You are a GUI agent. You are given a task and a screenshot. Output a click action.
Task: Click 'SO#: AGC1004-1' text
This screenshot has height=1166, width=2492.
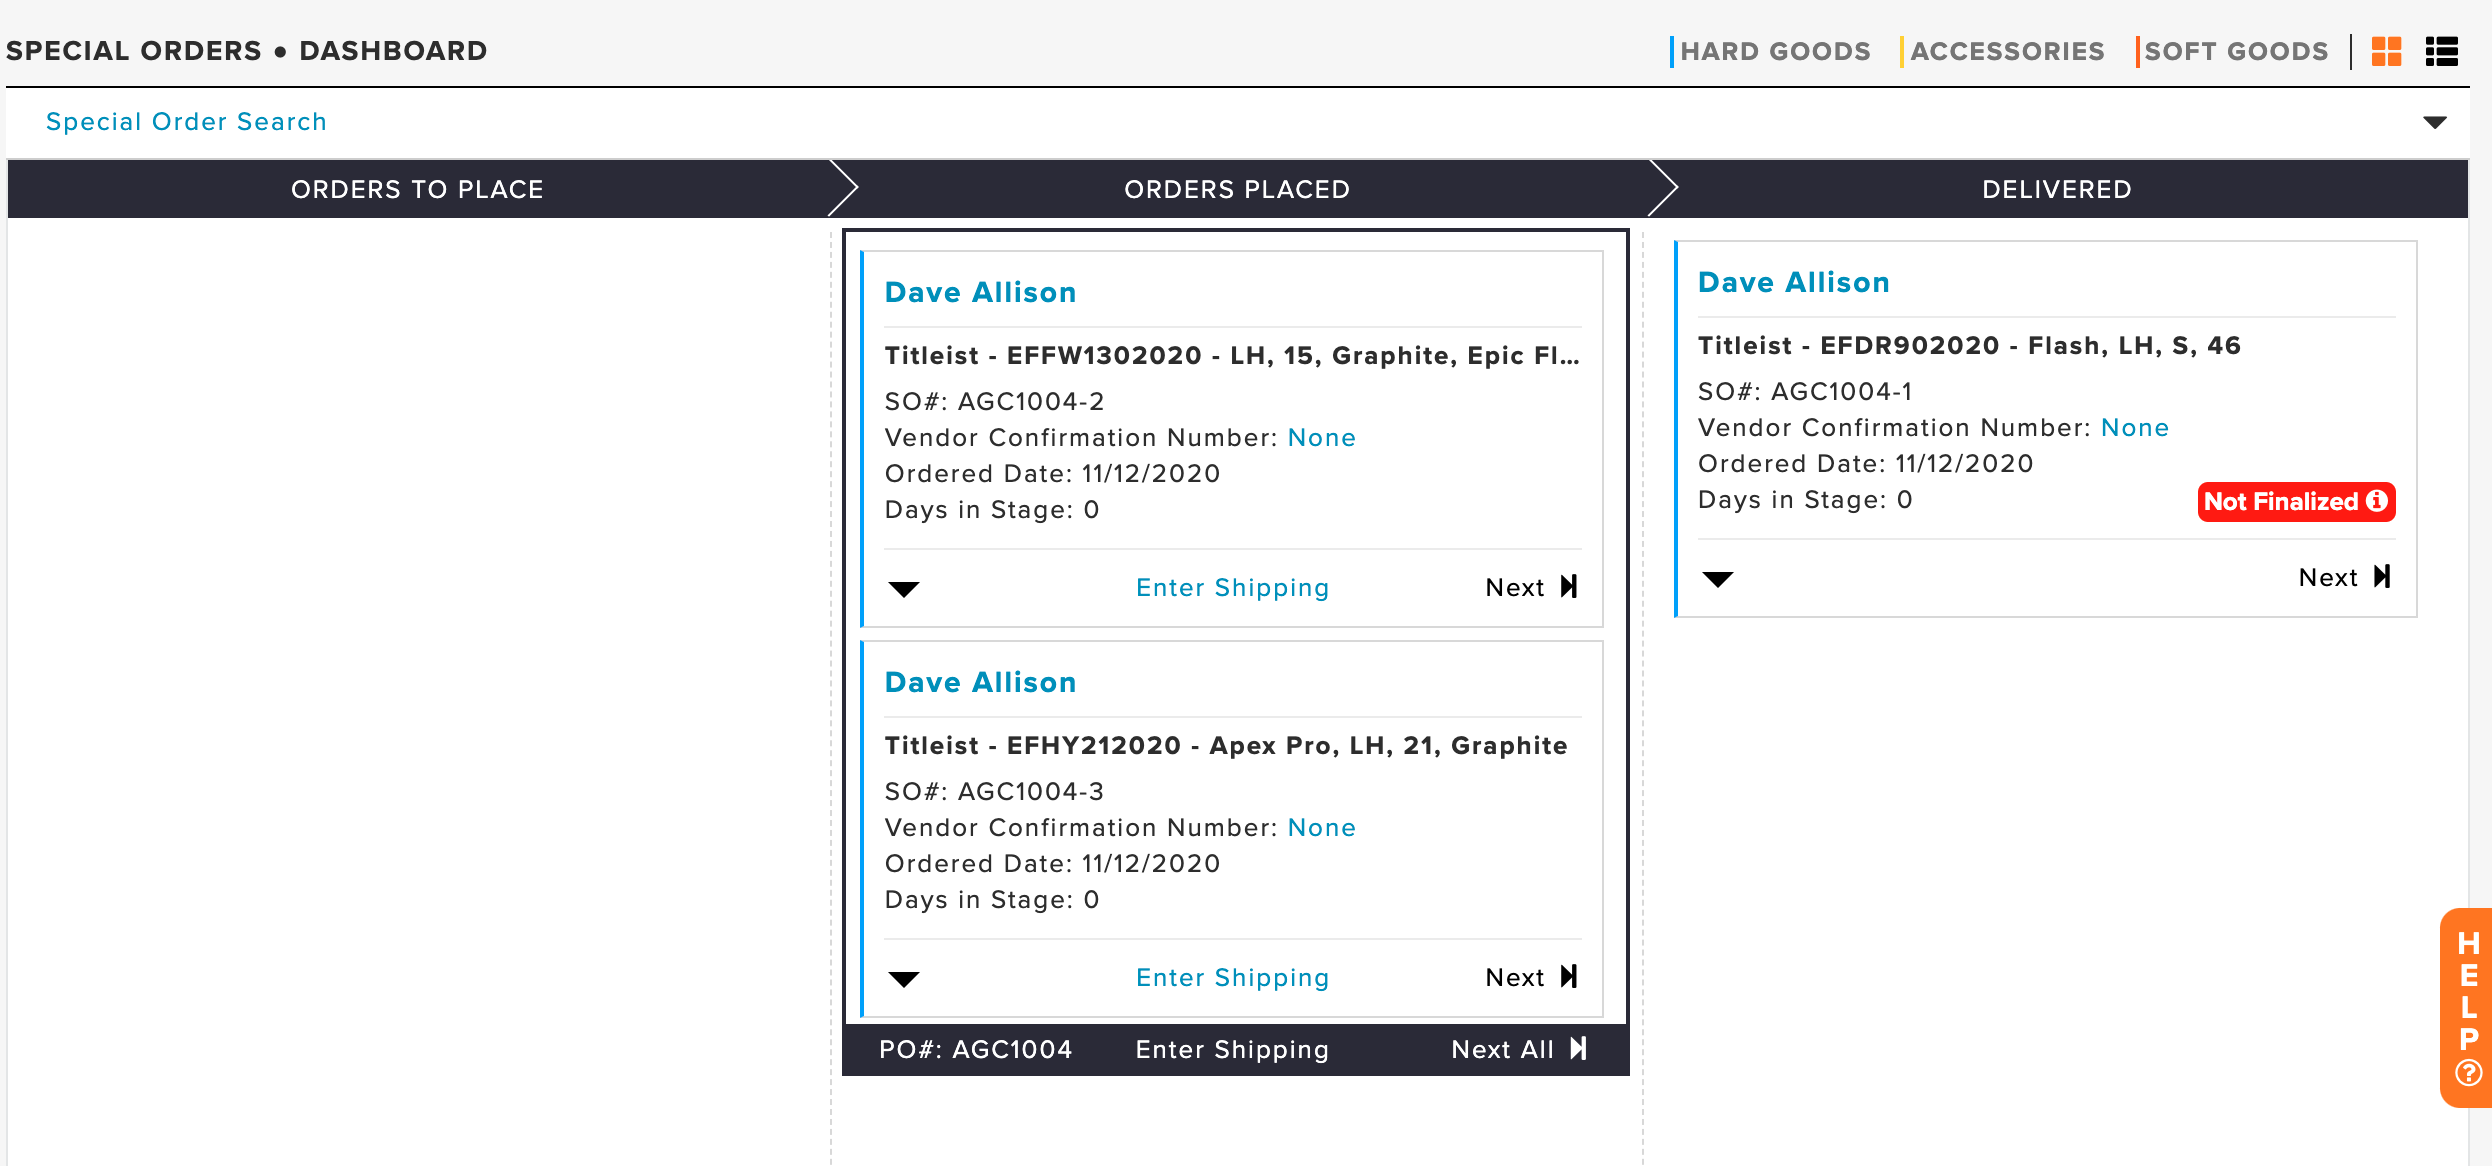1805,391
